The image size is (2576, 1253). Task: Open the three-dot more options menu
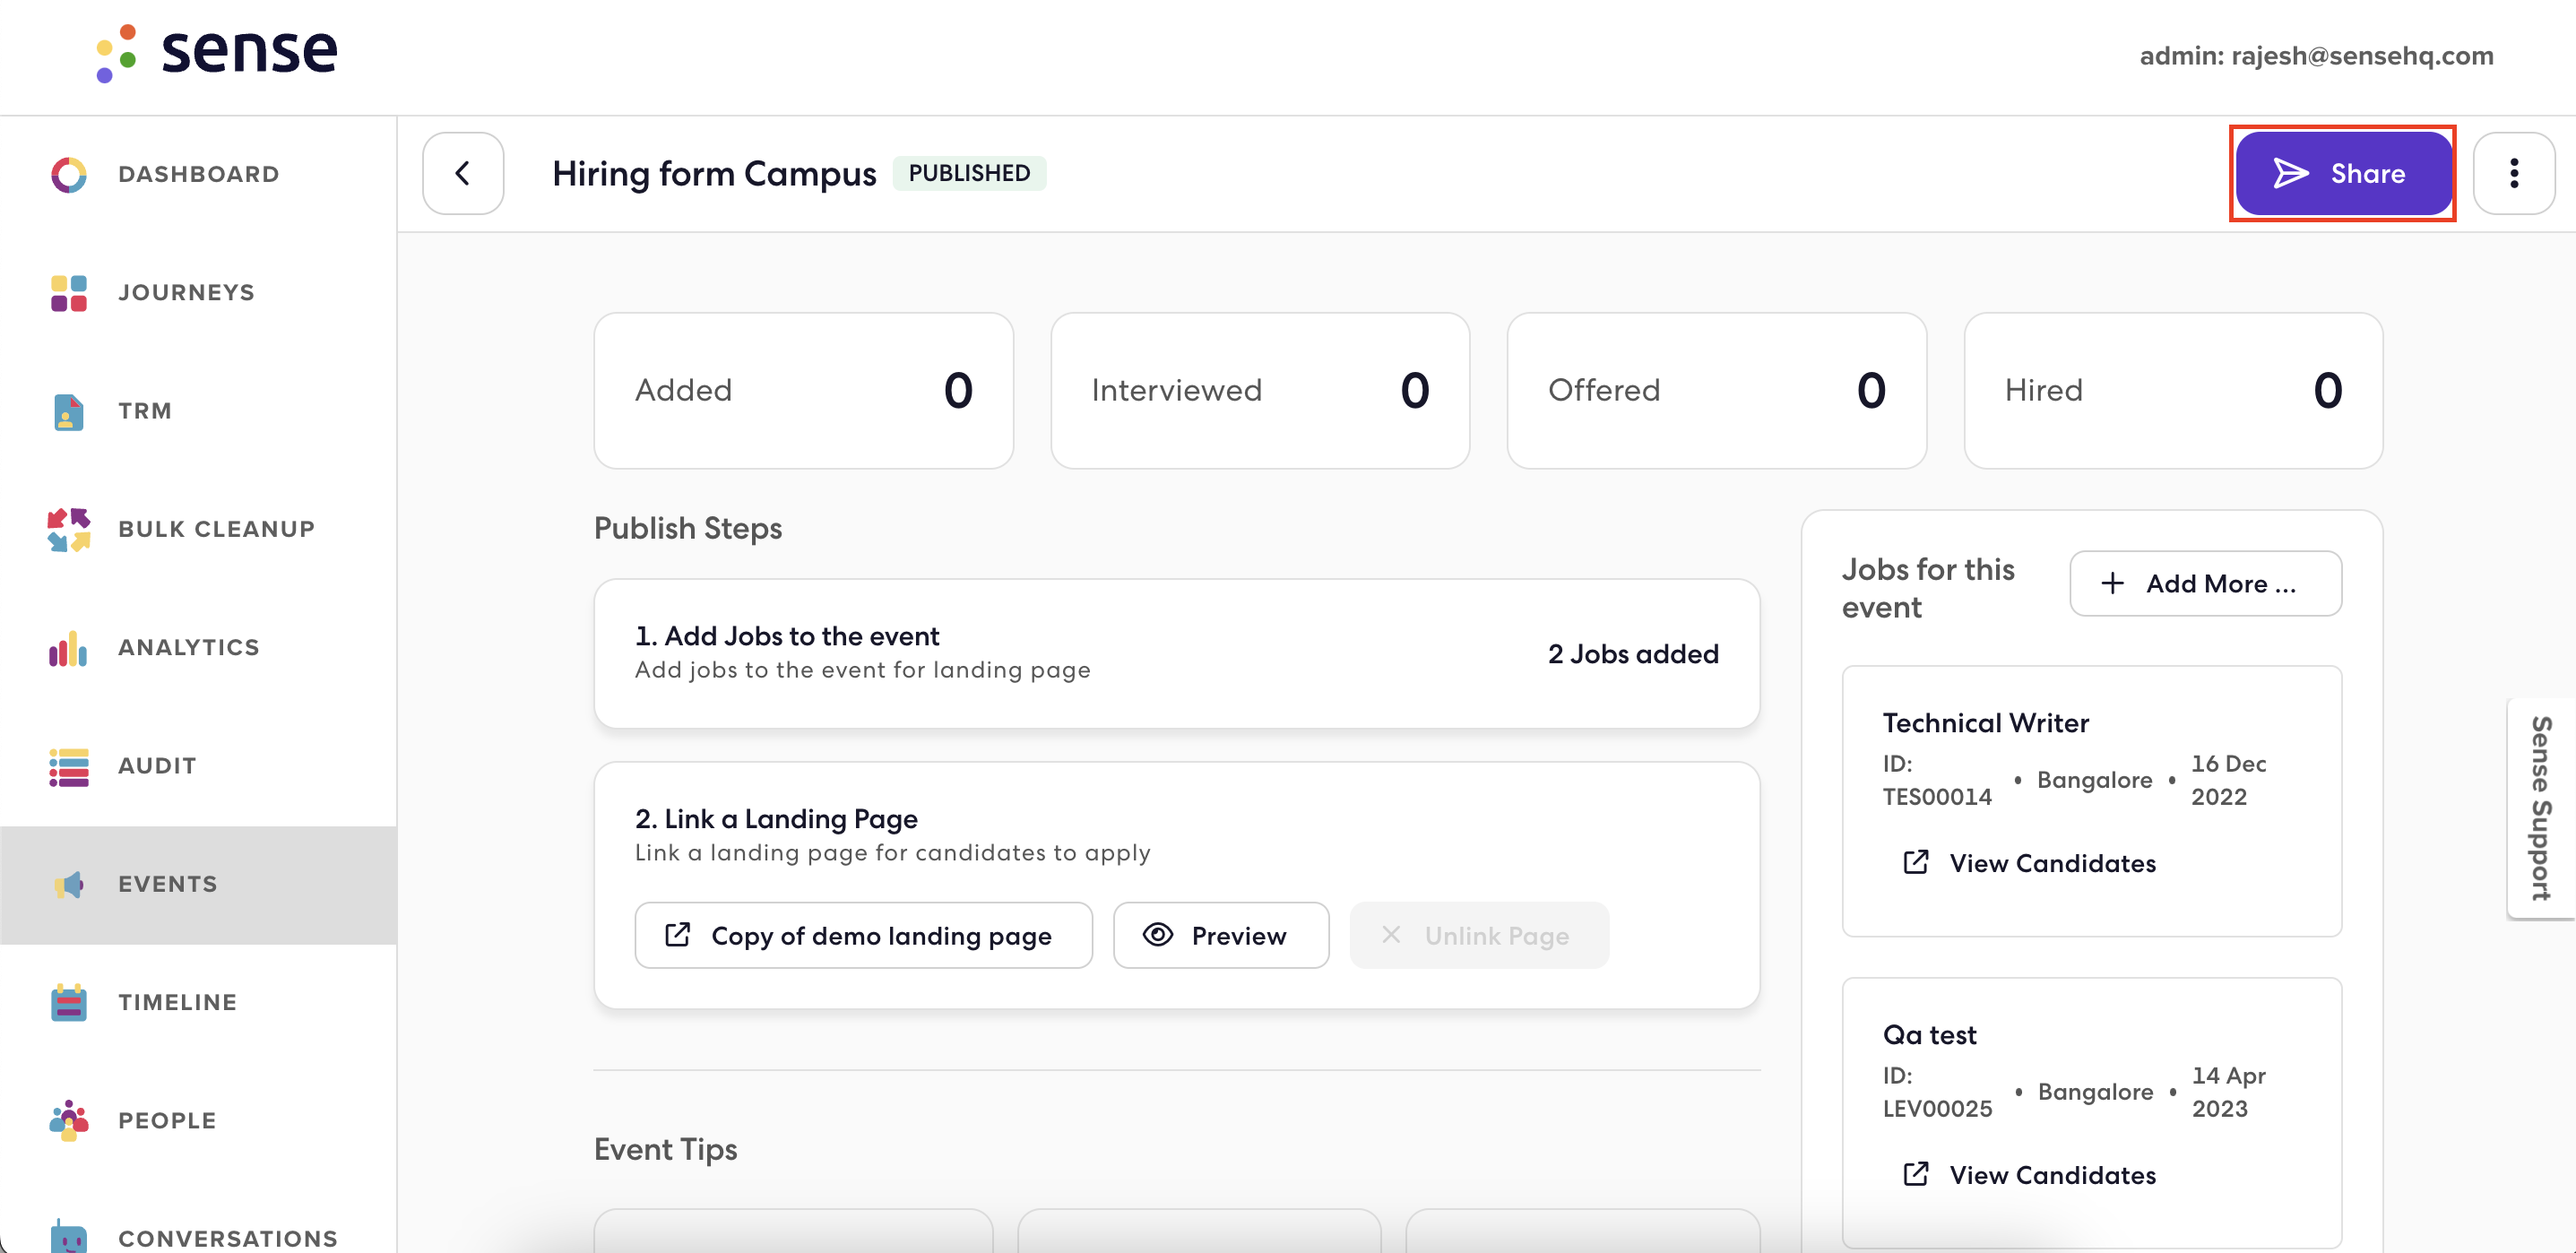2514,173
